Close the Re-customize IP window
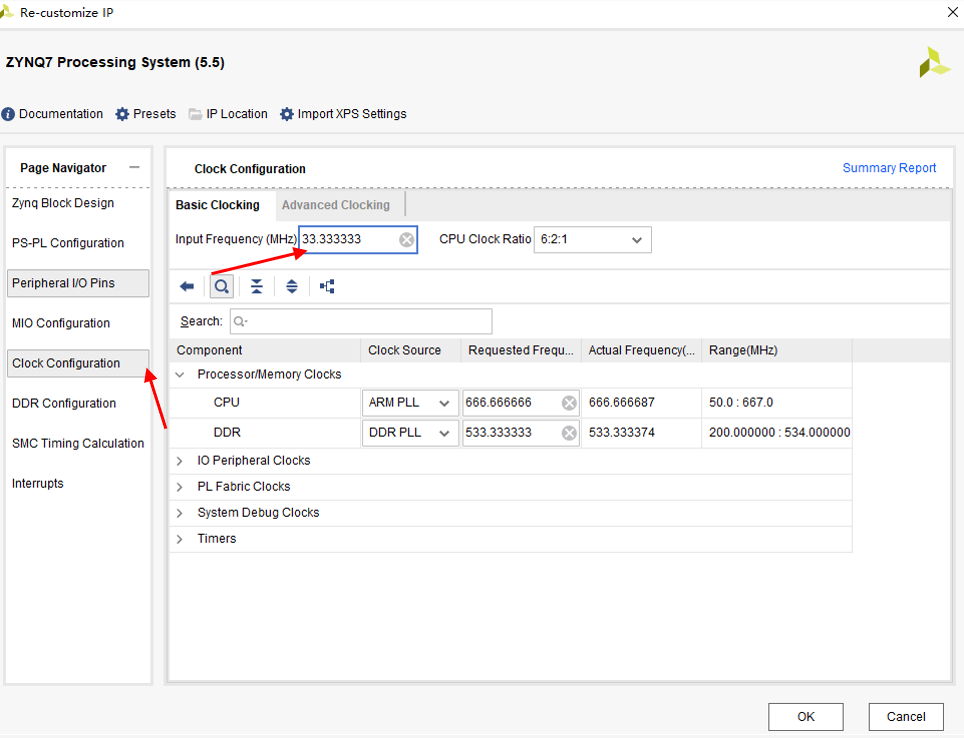Image resolution: width=964 pixels, height=738 pixels. 952,12
